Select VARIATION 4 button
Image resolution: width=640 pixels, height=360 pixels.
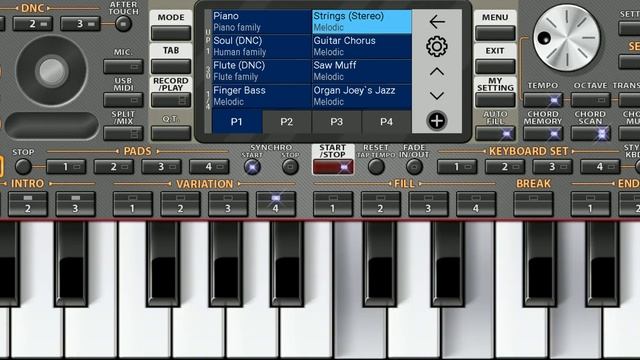click(276, 204)
